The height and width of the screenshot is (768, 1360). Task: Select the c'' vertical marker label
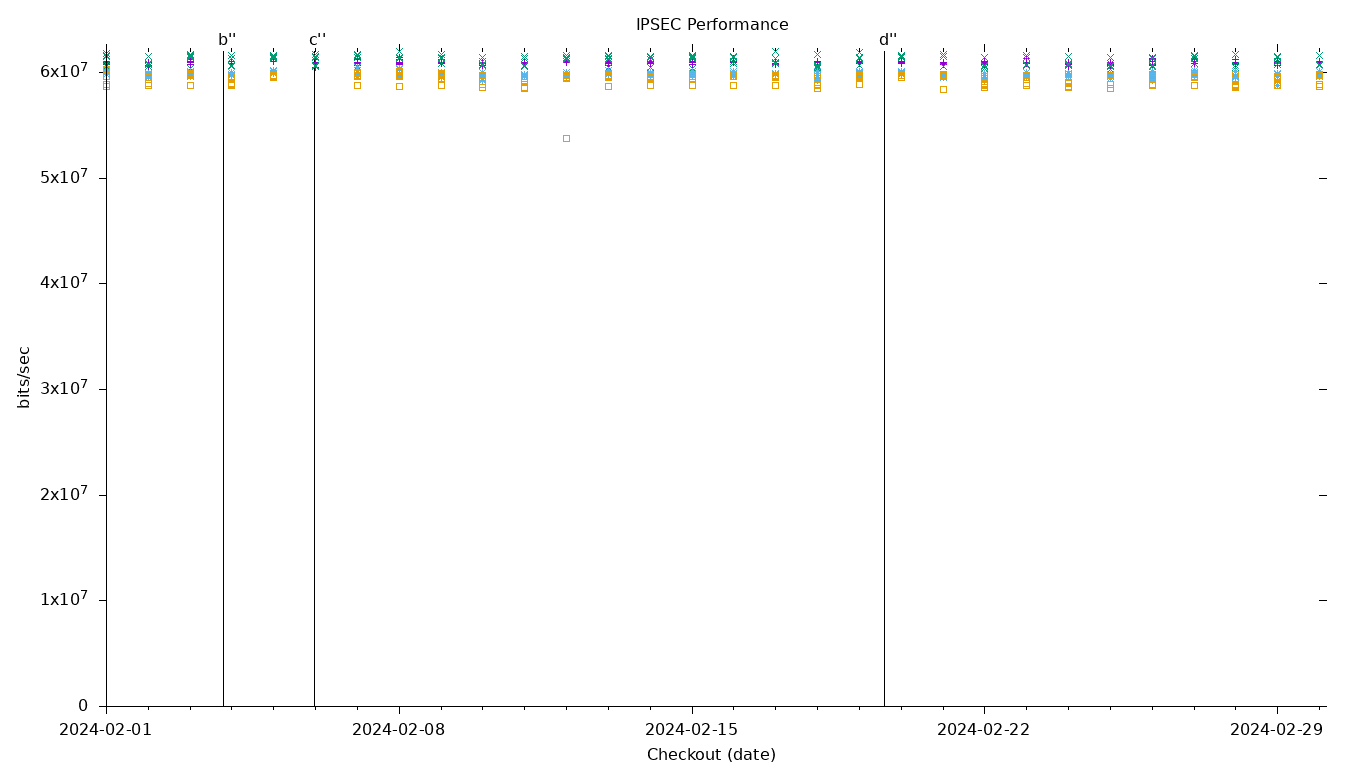[317, 40]
